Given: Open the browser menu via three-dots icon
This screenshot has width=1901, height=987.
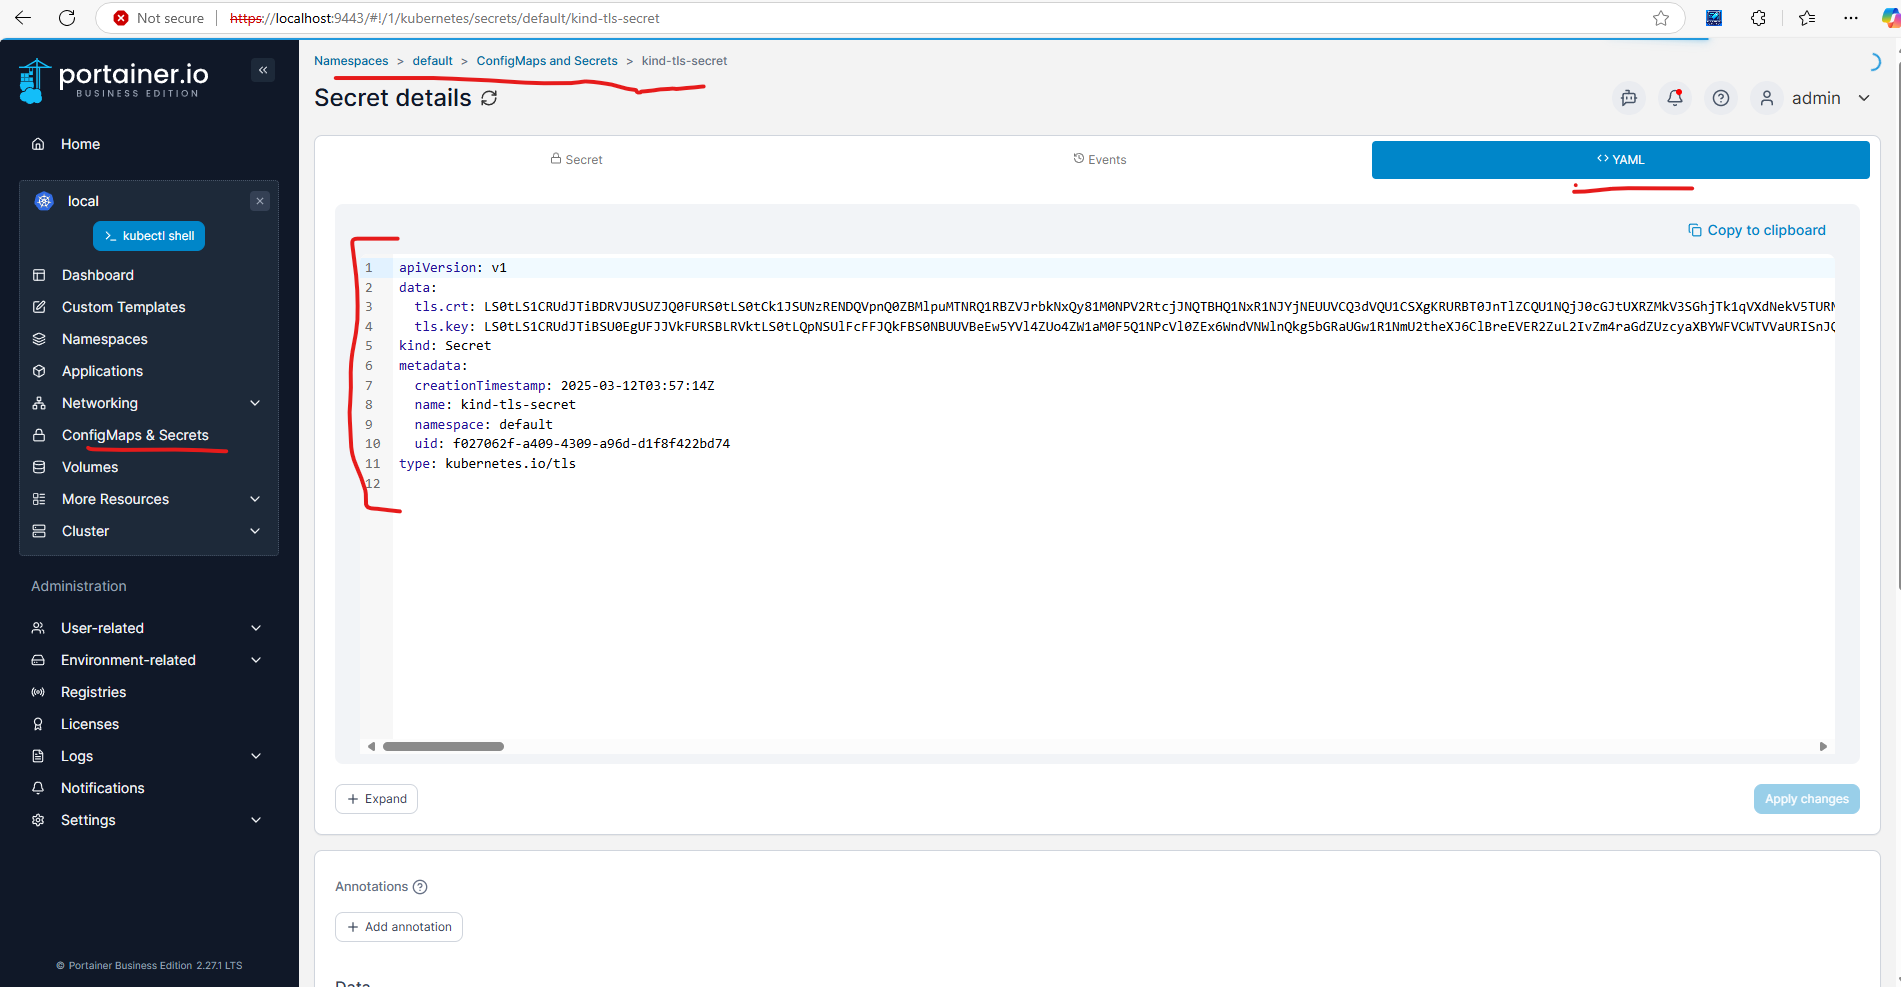Looking at the screenshot, I should pos(1851,18).
